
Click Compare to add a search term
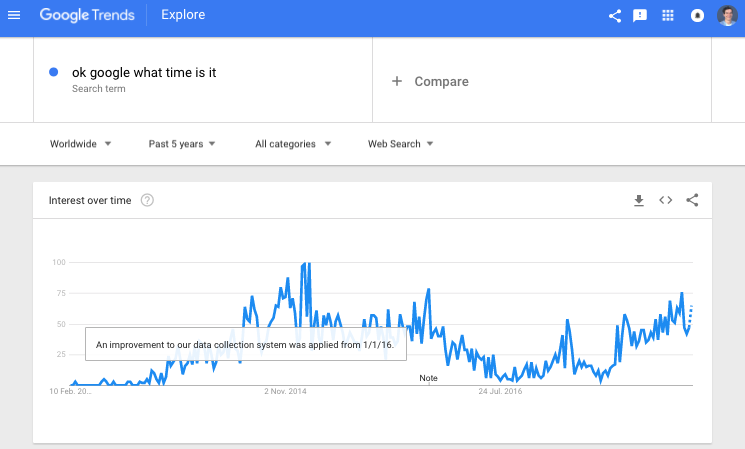(x=430, y=82)
